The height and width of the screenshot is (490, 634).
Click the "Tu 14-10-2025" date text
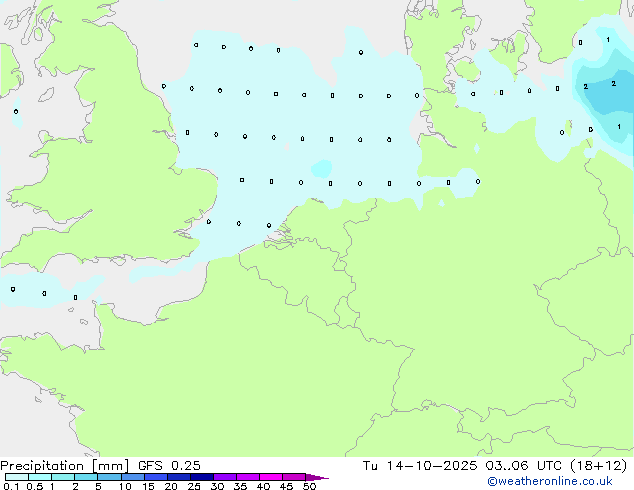click(x=420, y=466)
